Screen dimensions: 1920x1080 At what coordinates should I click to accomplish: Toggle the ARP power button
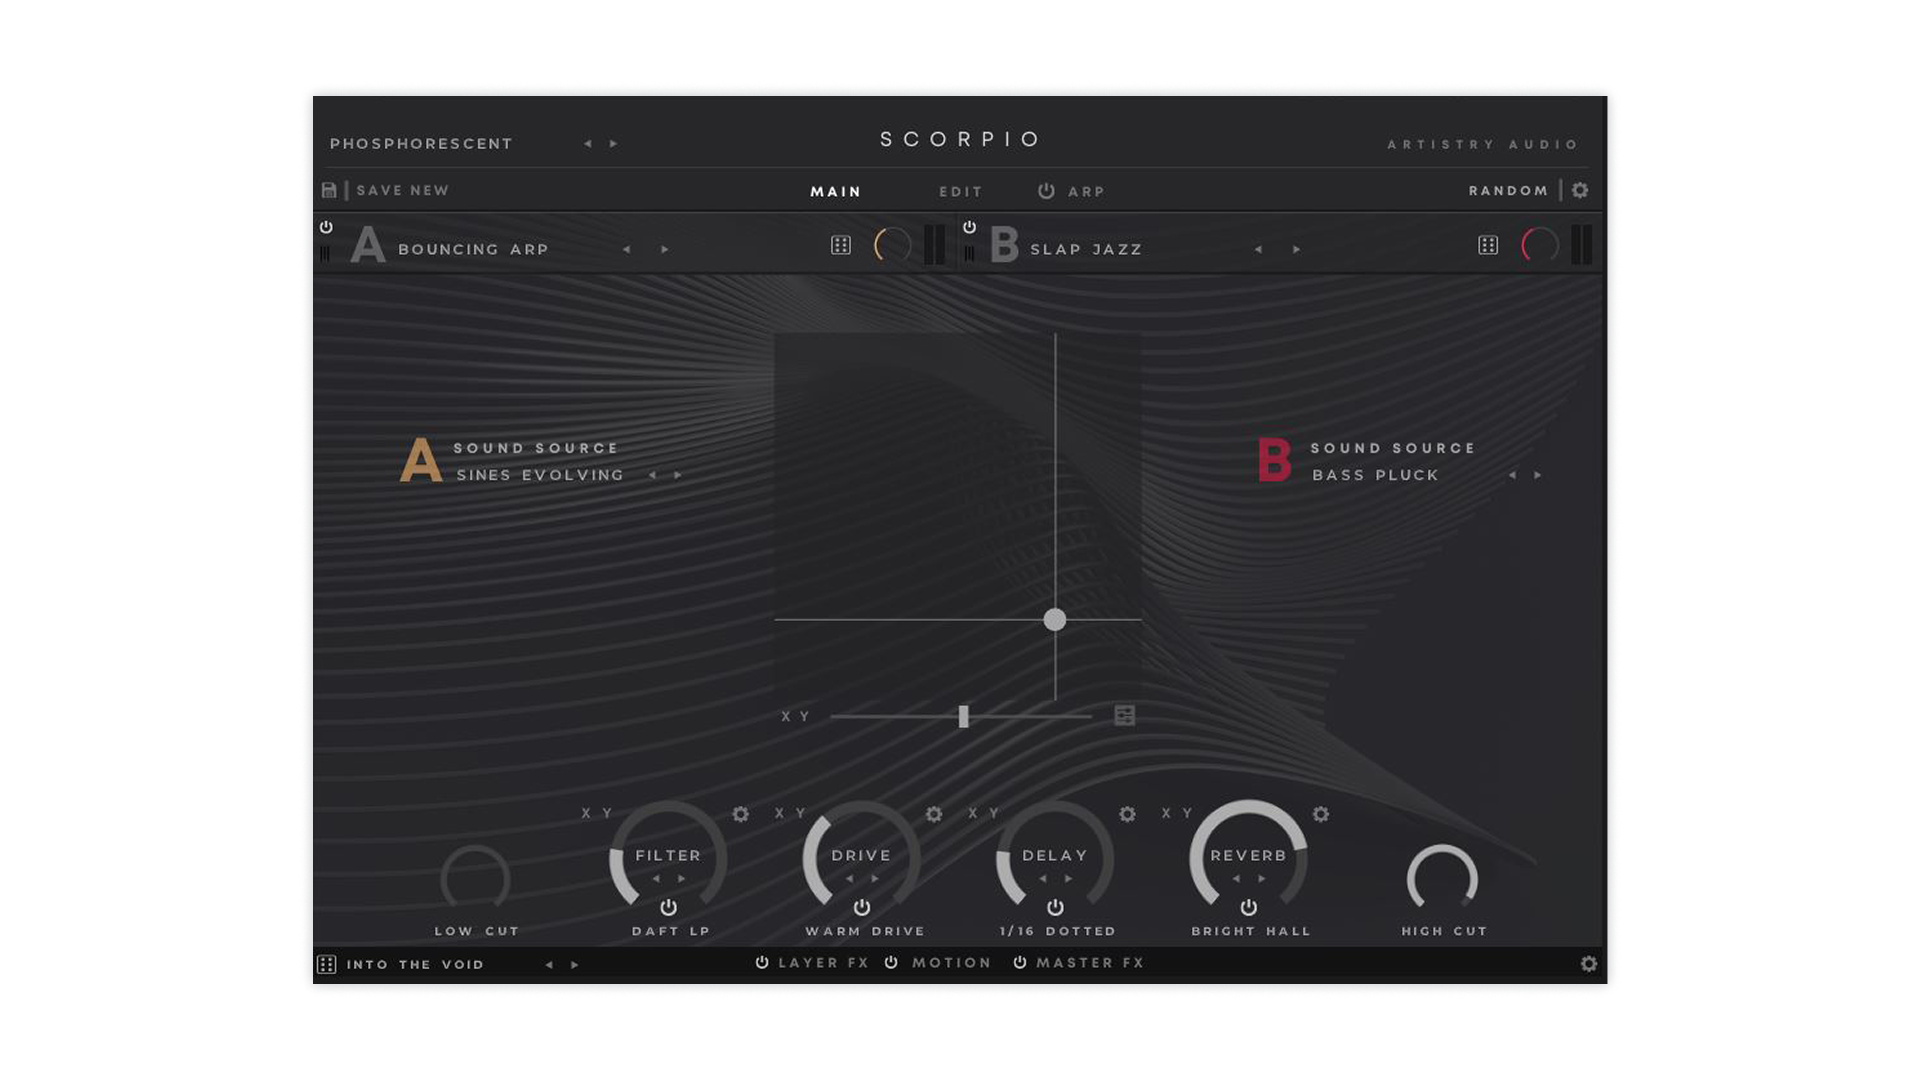[x=1046, y=191]
